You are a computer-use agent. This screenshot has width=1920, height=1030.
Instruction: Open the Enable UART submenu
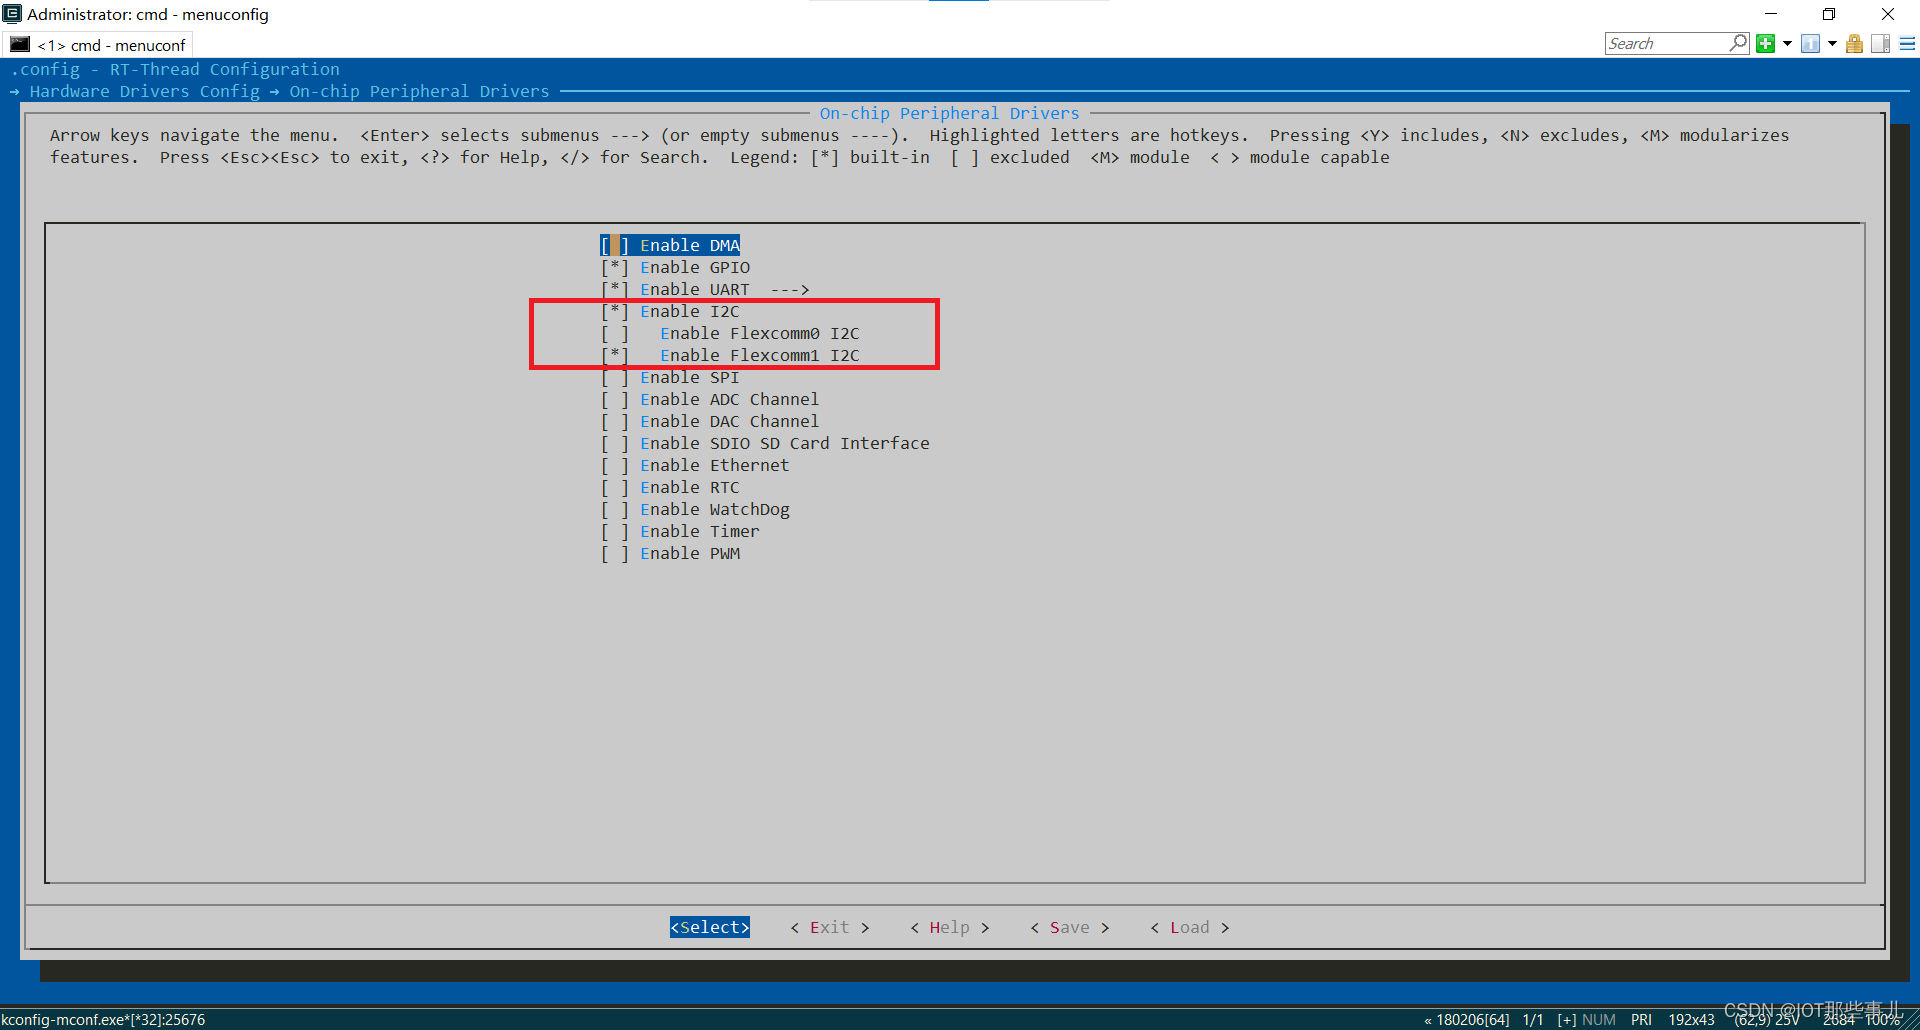pyautogui.click(x=695, y=289)
